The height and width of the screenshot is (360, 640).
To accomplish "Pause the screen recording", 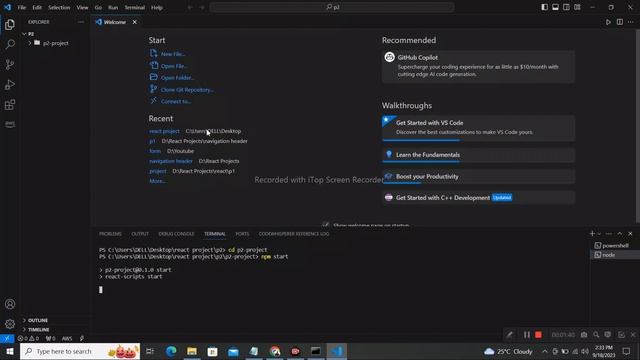I will pos(527,335).
